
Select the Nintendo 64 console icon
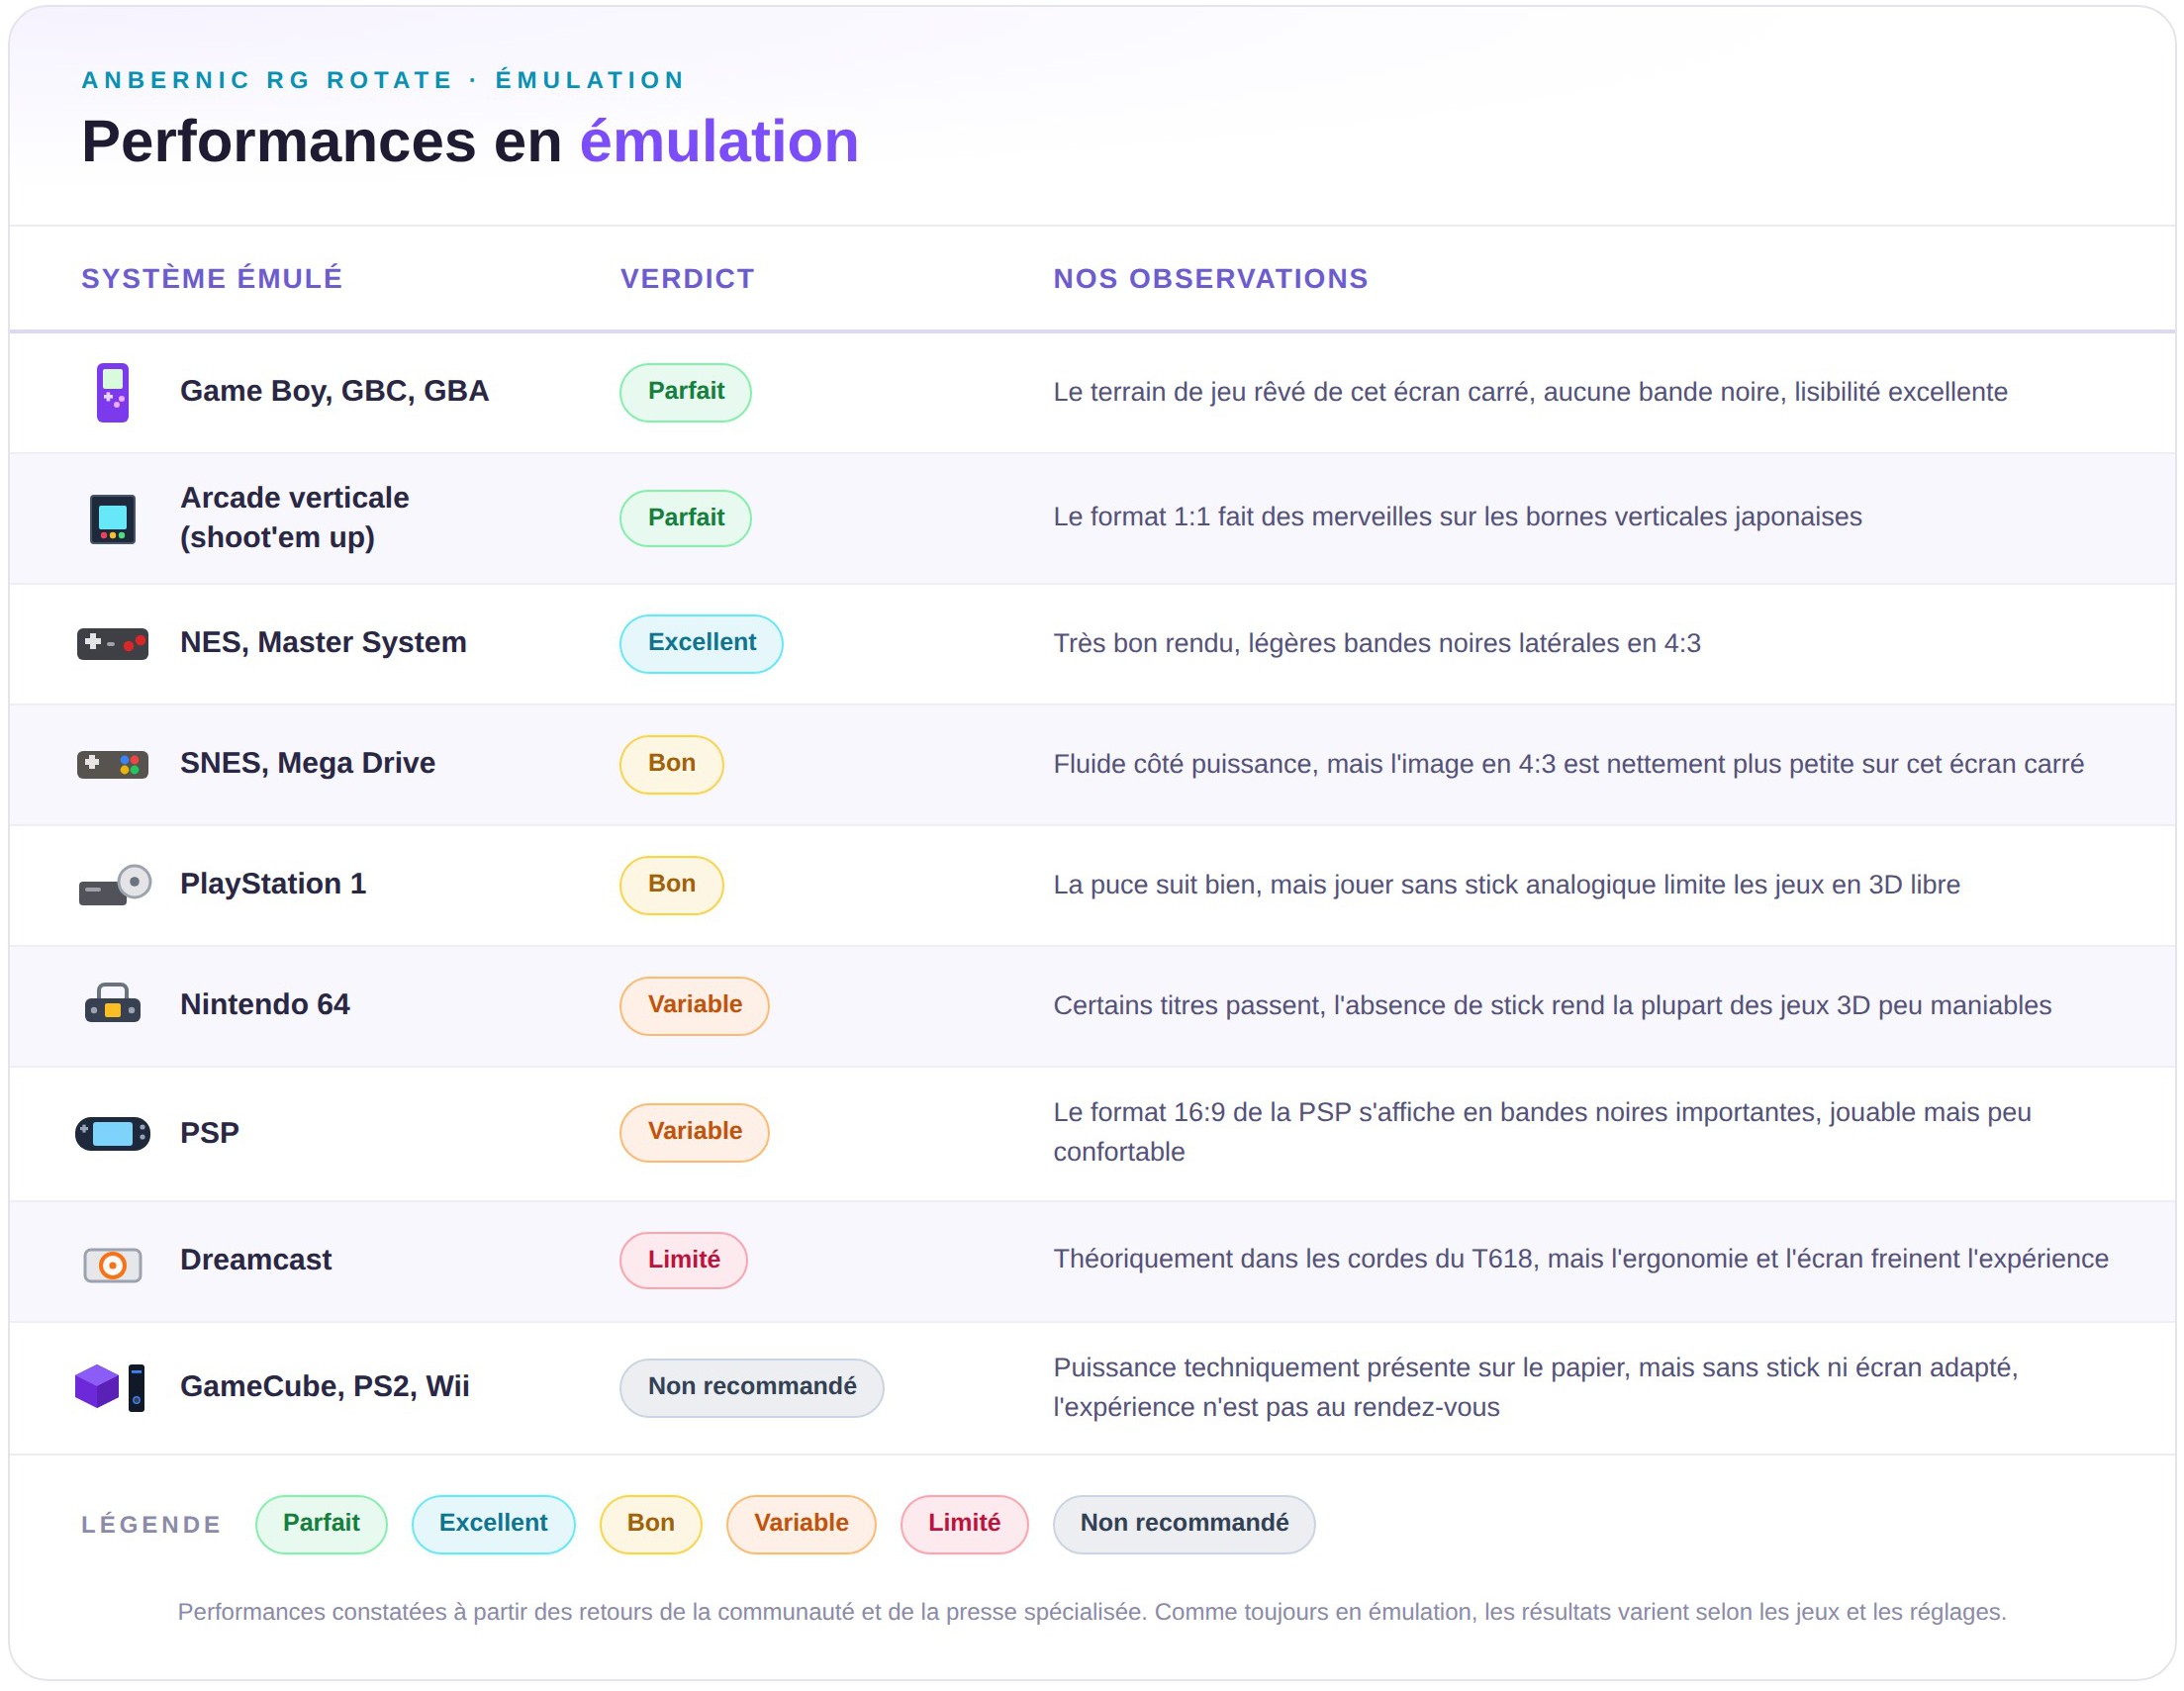[113, 1004]
